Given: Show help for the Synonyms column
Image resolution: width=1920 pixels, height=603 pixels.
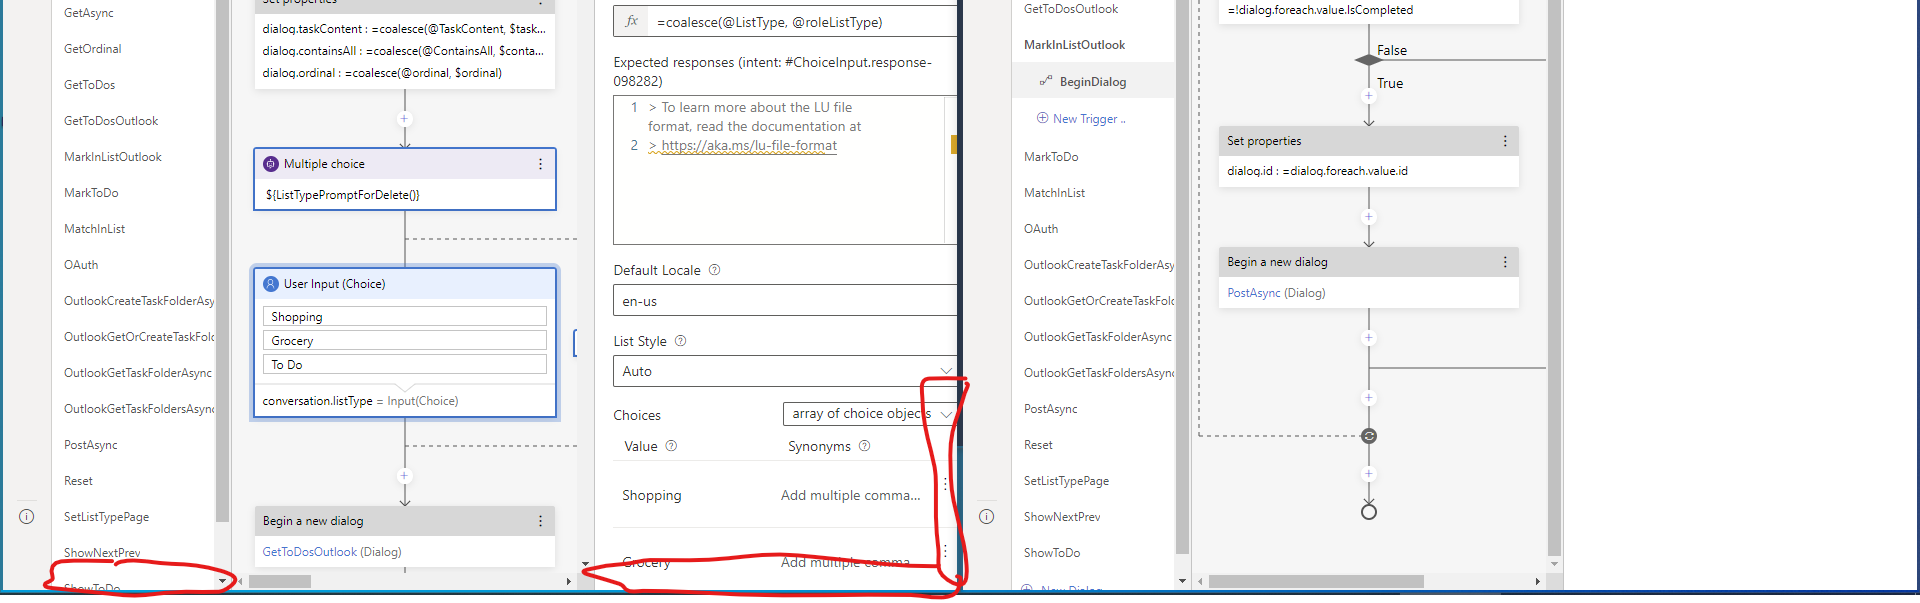Looking at the screenshot, I should [x=865, y=446].
